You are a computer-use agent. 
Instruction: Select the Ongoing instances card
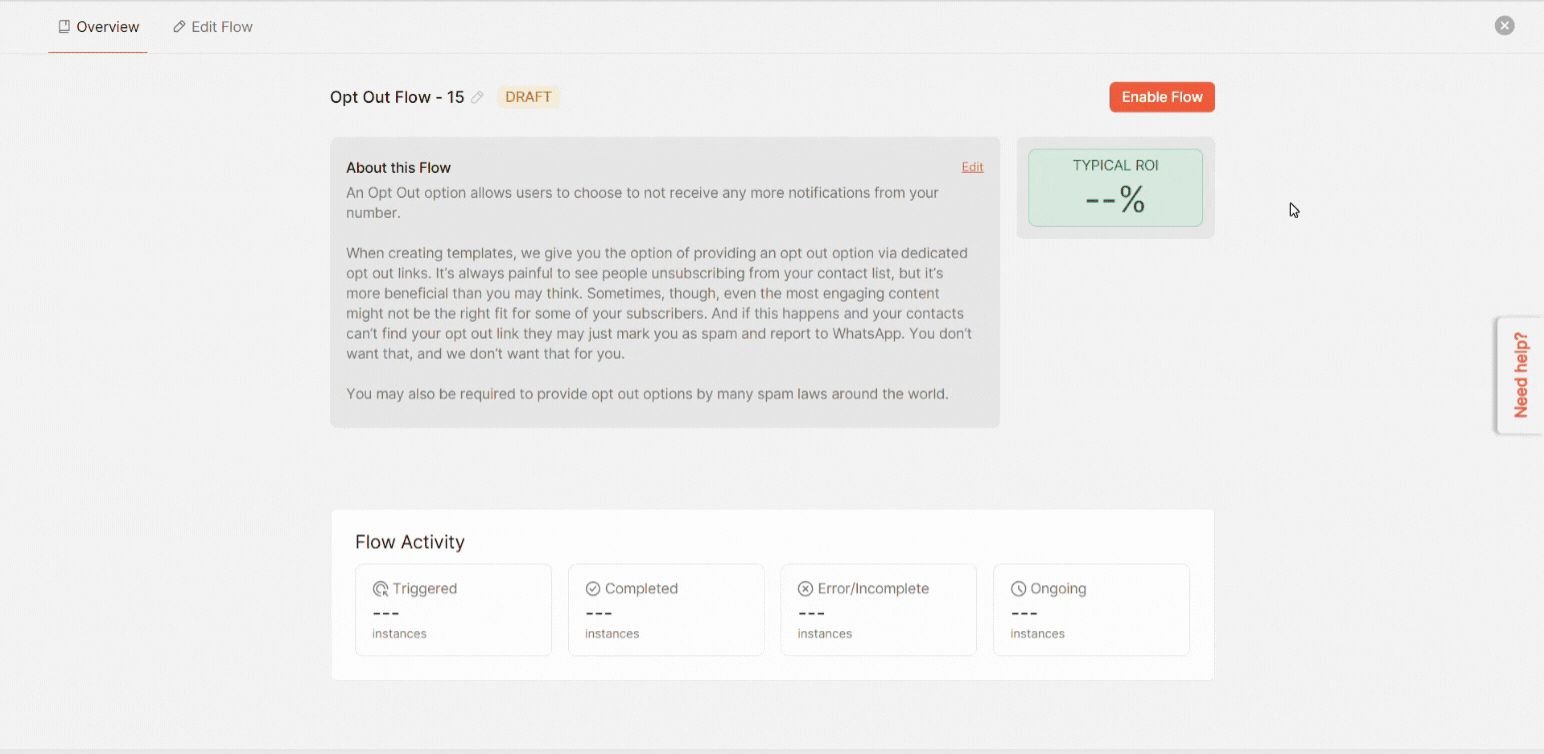point(1091,610)
